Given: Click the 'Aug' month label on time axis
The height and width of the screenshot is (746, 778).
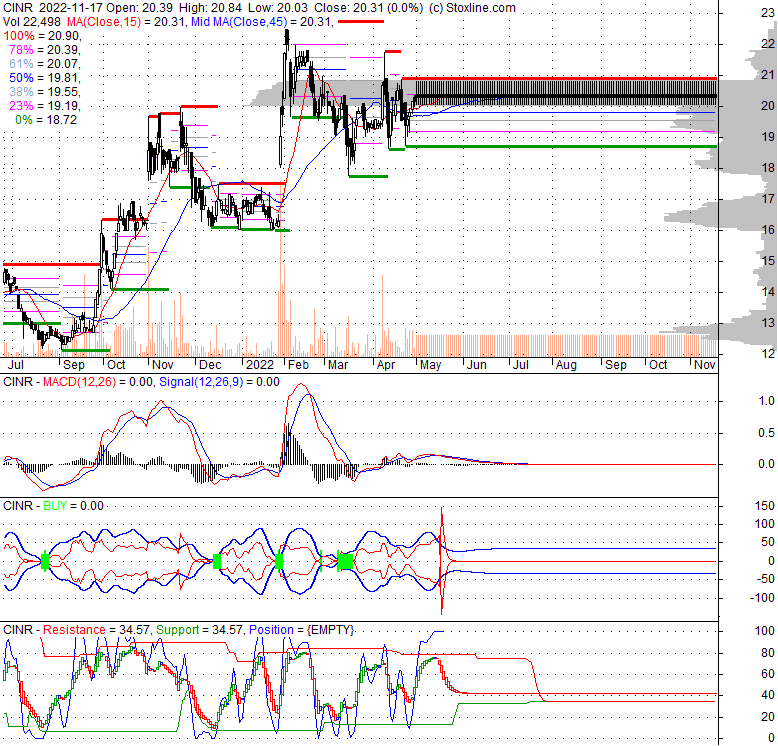Looking at the screenshot, I should click(x=566, y=365).
